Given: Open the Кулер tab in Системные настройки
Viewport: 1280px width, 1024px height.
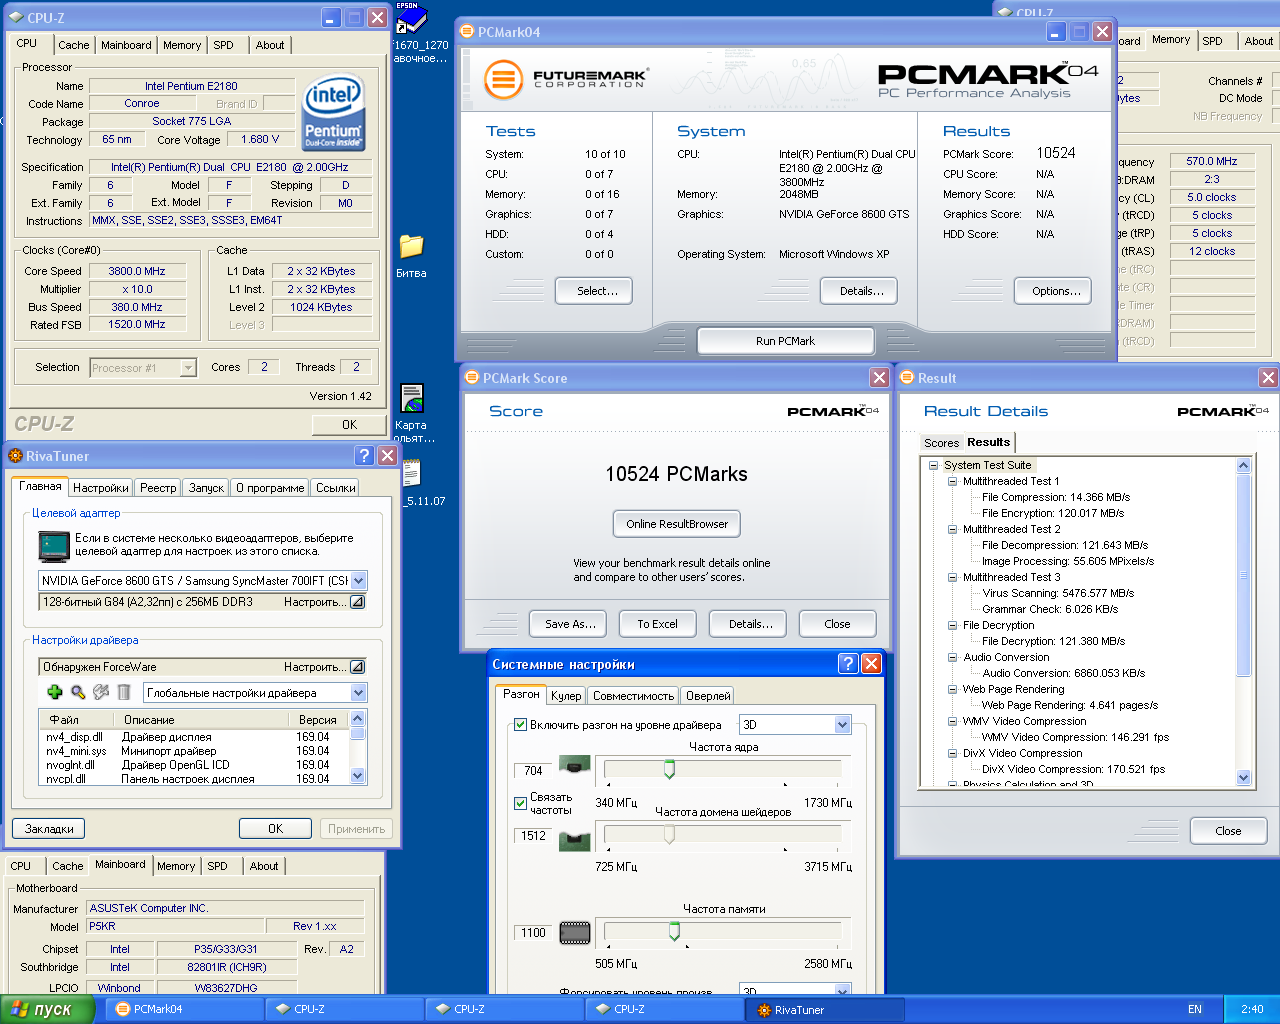Looking at the screenshot, I should [x=566, y=696].
